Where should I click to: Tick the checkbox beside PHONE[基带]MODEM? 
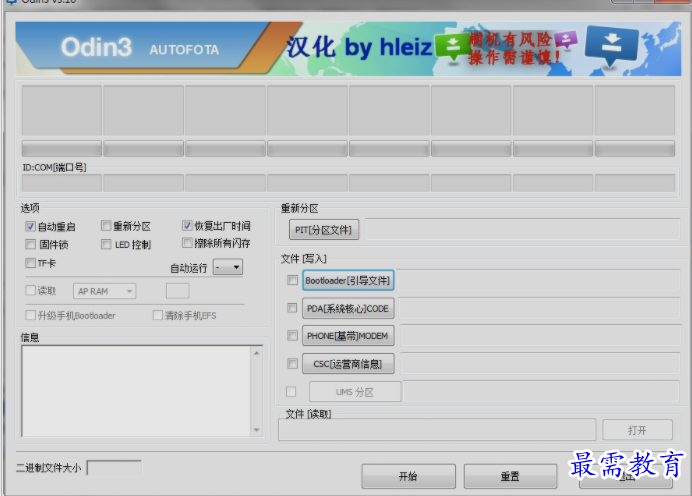(292, 336)
